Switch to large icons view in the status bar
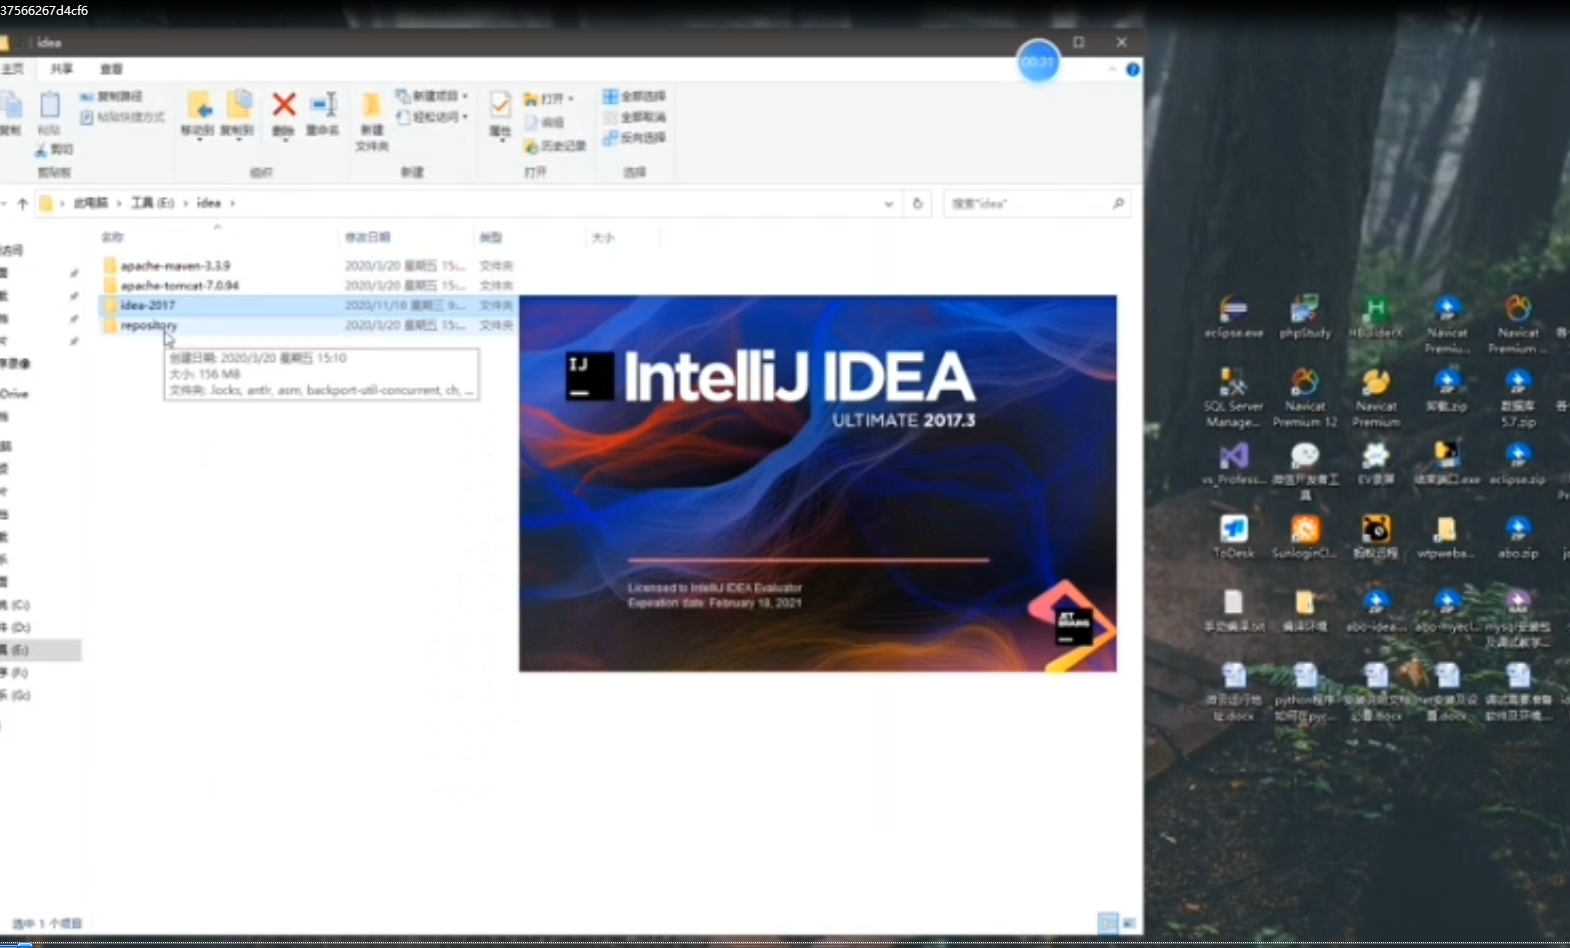Image resolution: width=1570 pixels, height=948 pixels. tap(1129, 923)
